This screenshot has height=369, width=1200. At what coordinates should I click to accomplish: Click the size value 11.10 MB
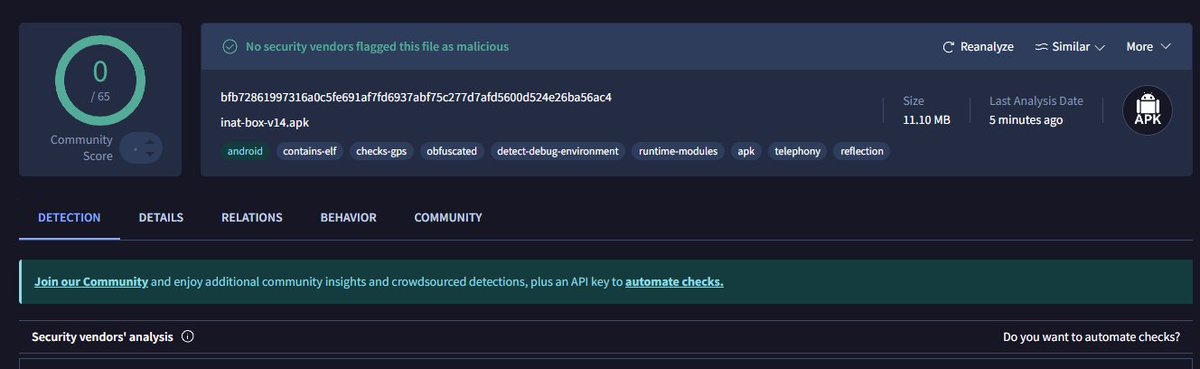(926, 120)
